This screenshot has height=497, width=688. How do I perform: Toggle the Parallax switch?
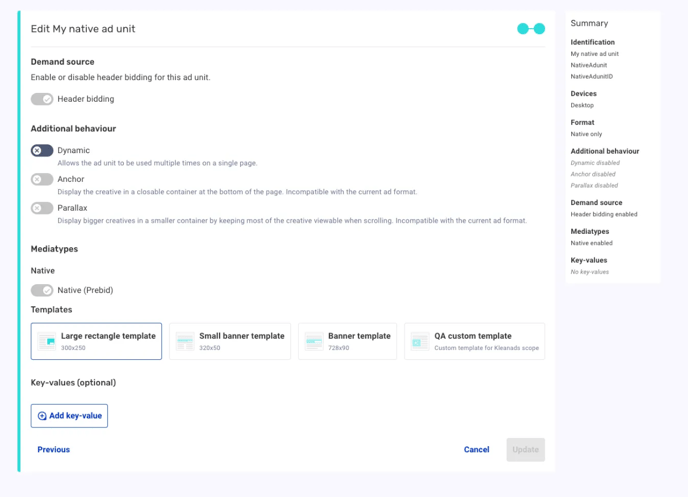(42, 208)
